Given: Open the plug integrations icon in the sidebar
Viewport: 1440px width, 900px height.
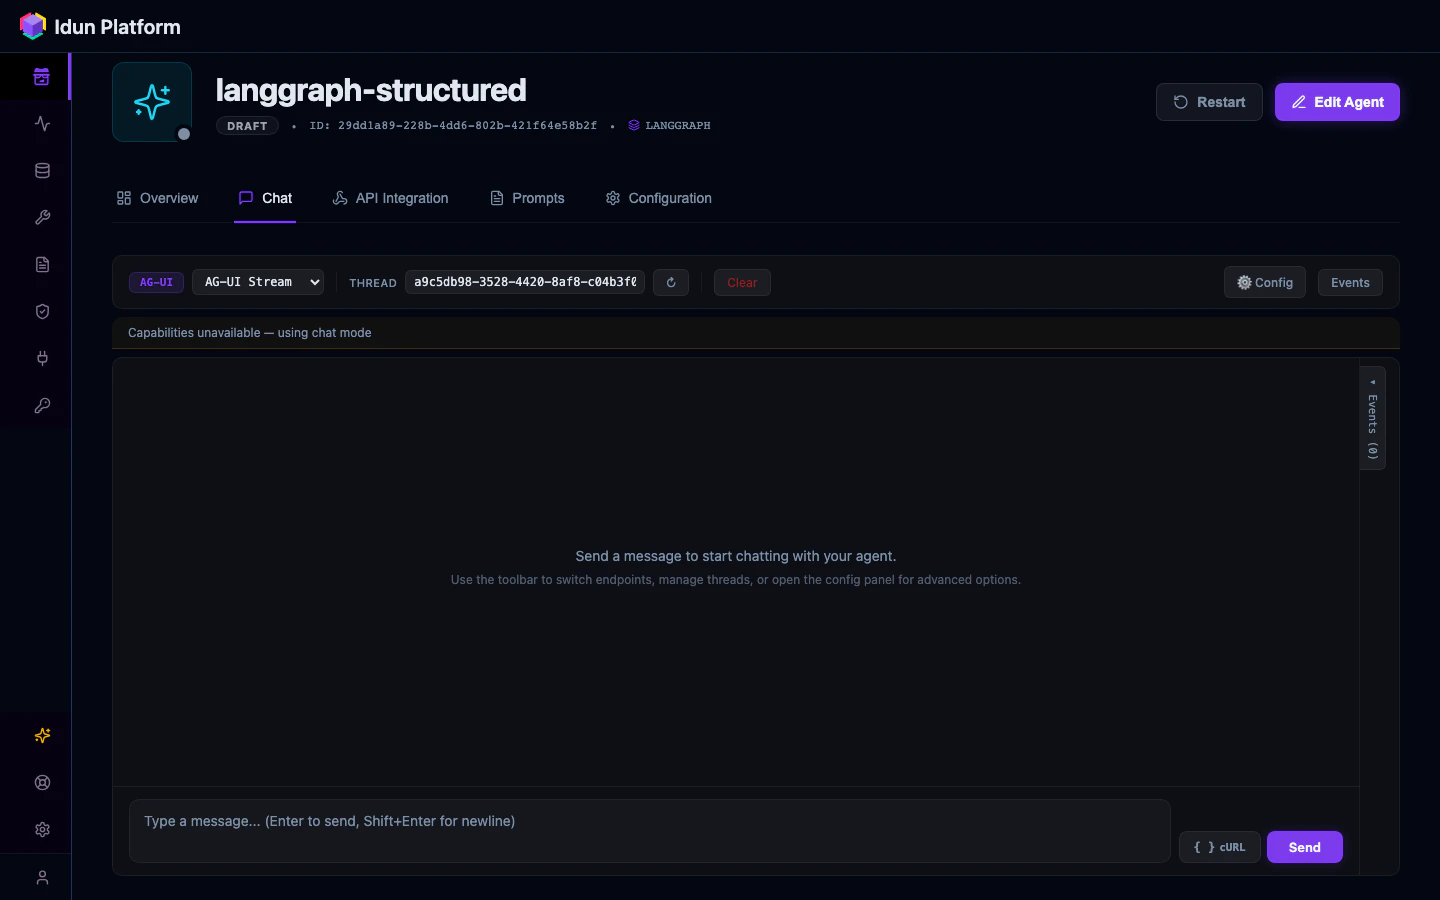Looking at the screenshot, I should pyautogui.click(x=41, y=359).
